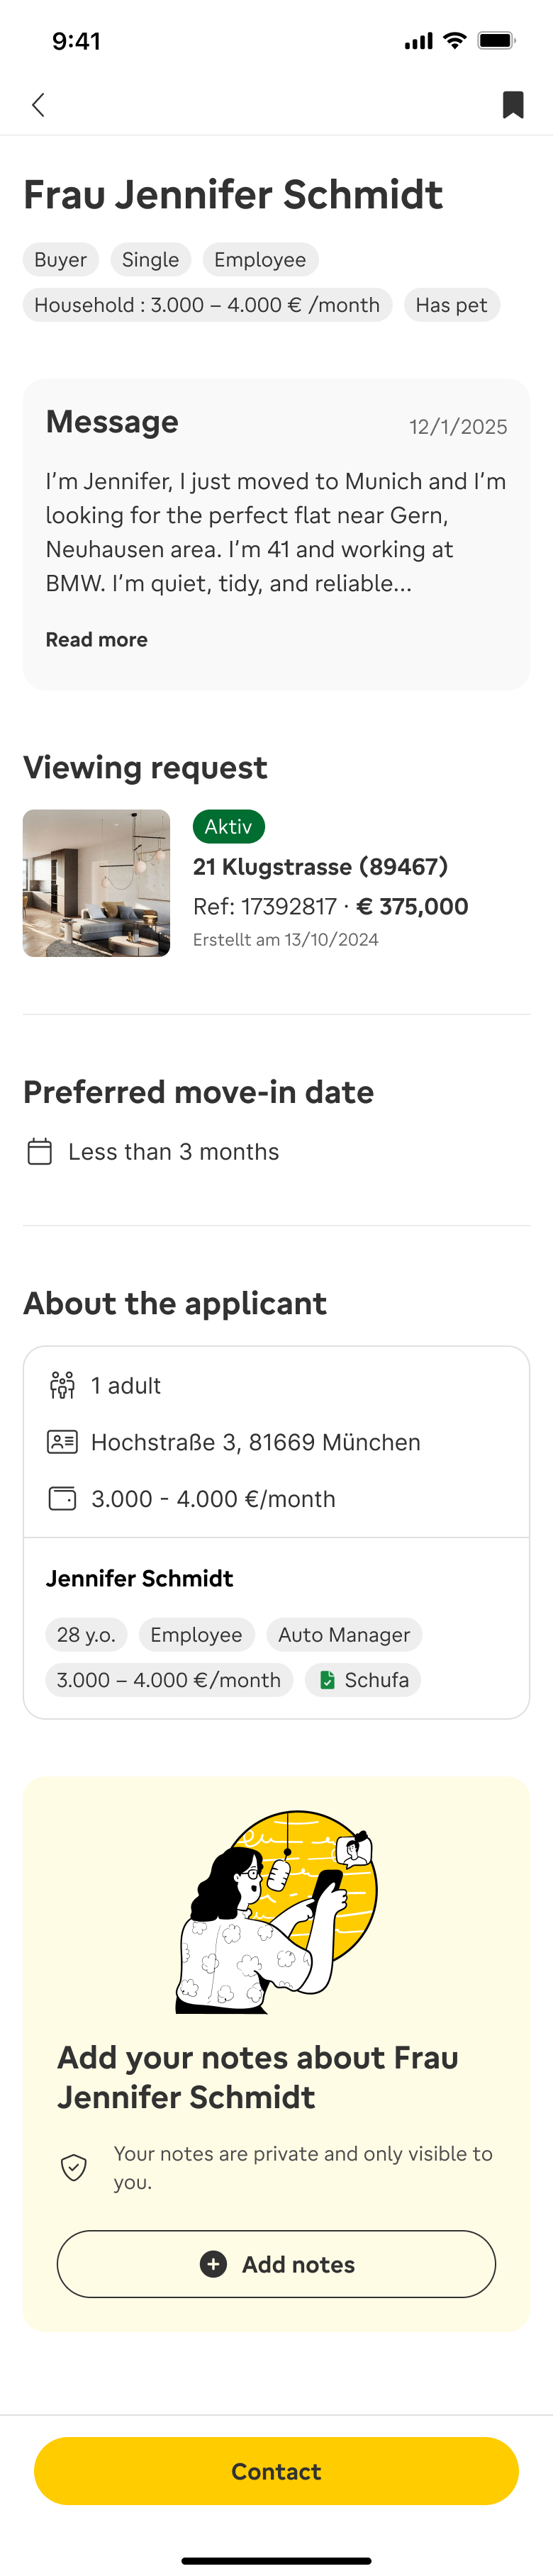This screenshot has height=2576, width=553.
Task: Click the privacy shield icon
Action: tap(74, 2167)
